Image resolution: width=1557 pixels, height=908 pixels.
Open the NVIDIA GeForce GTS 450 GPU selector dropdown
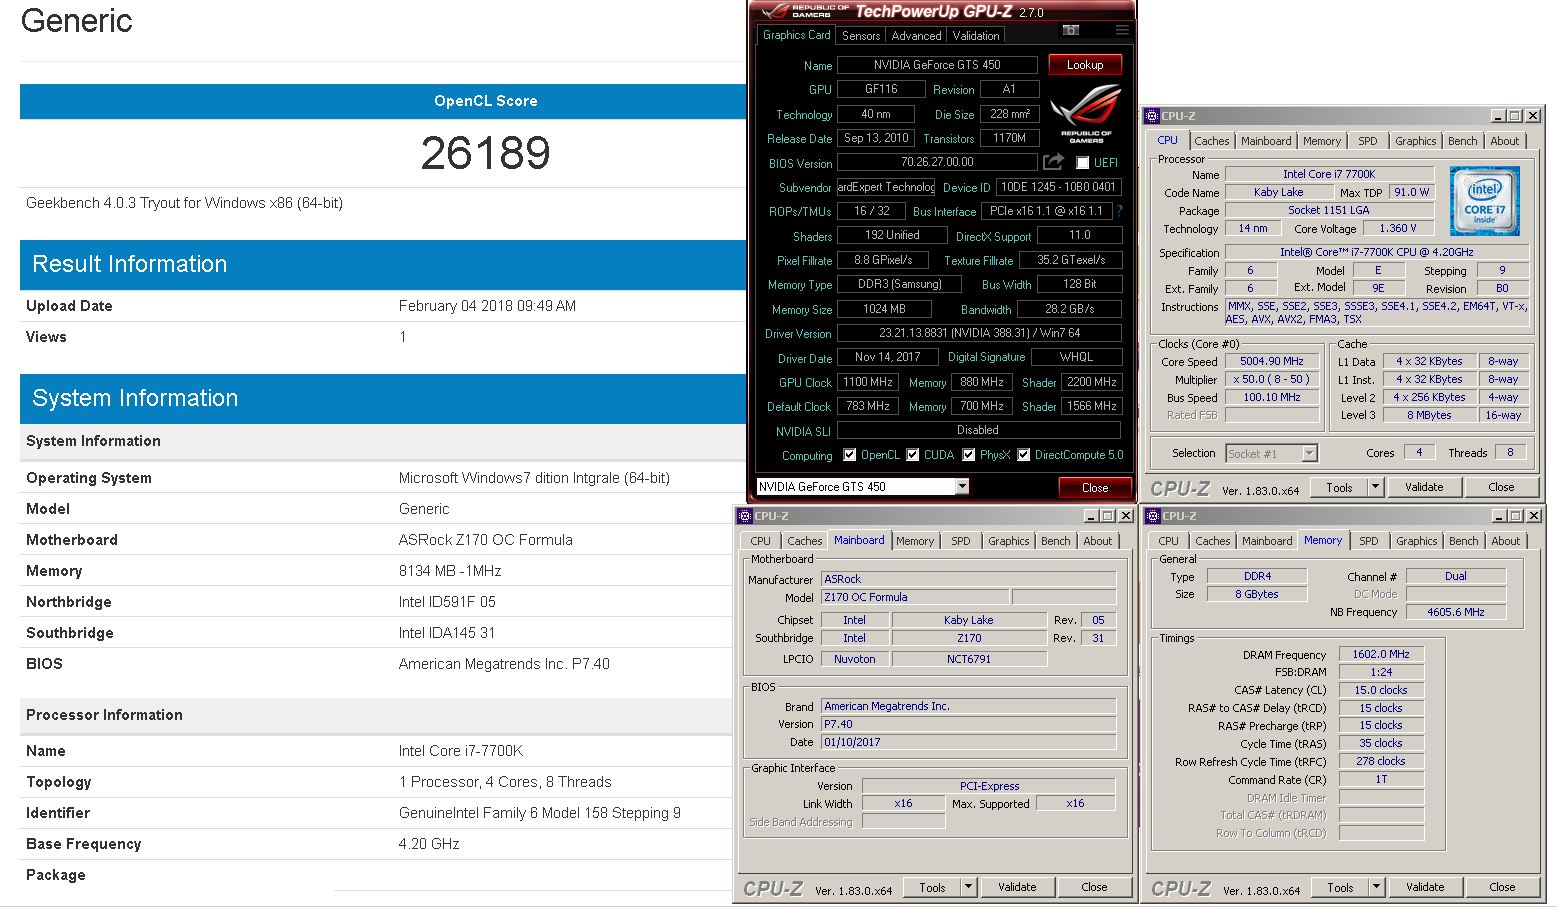[962, 487]
